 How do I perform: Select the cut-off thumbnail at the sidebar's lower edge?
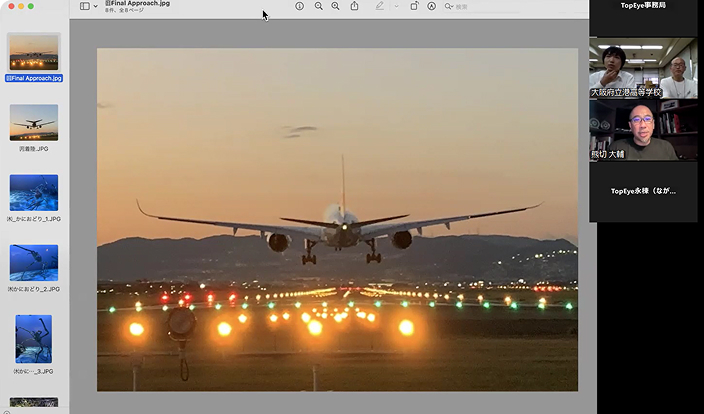34,402
